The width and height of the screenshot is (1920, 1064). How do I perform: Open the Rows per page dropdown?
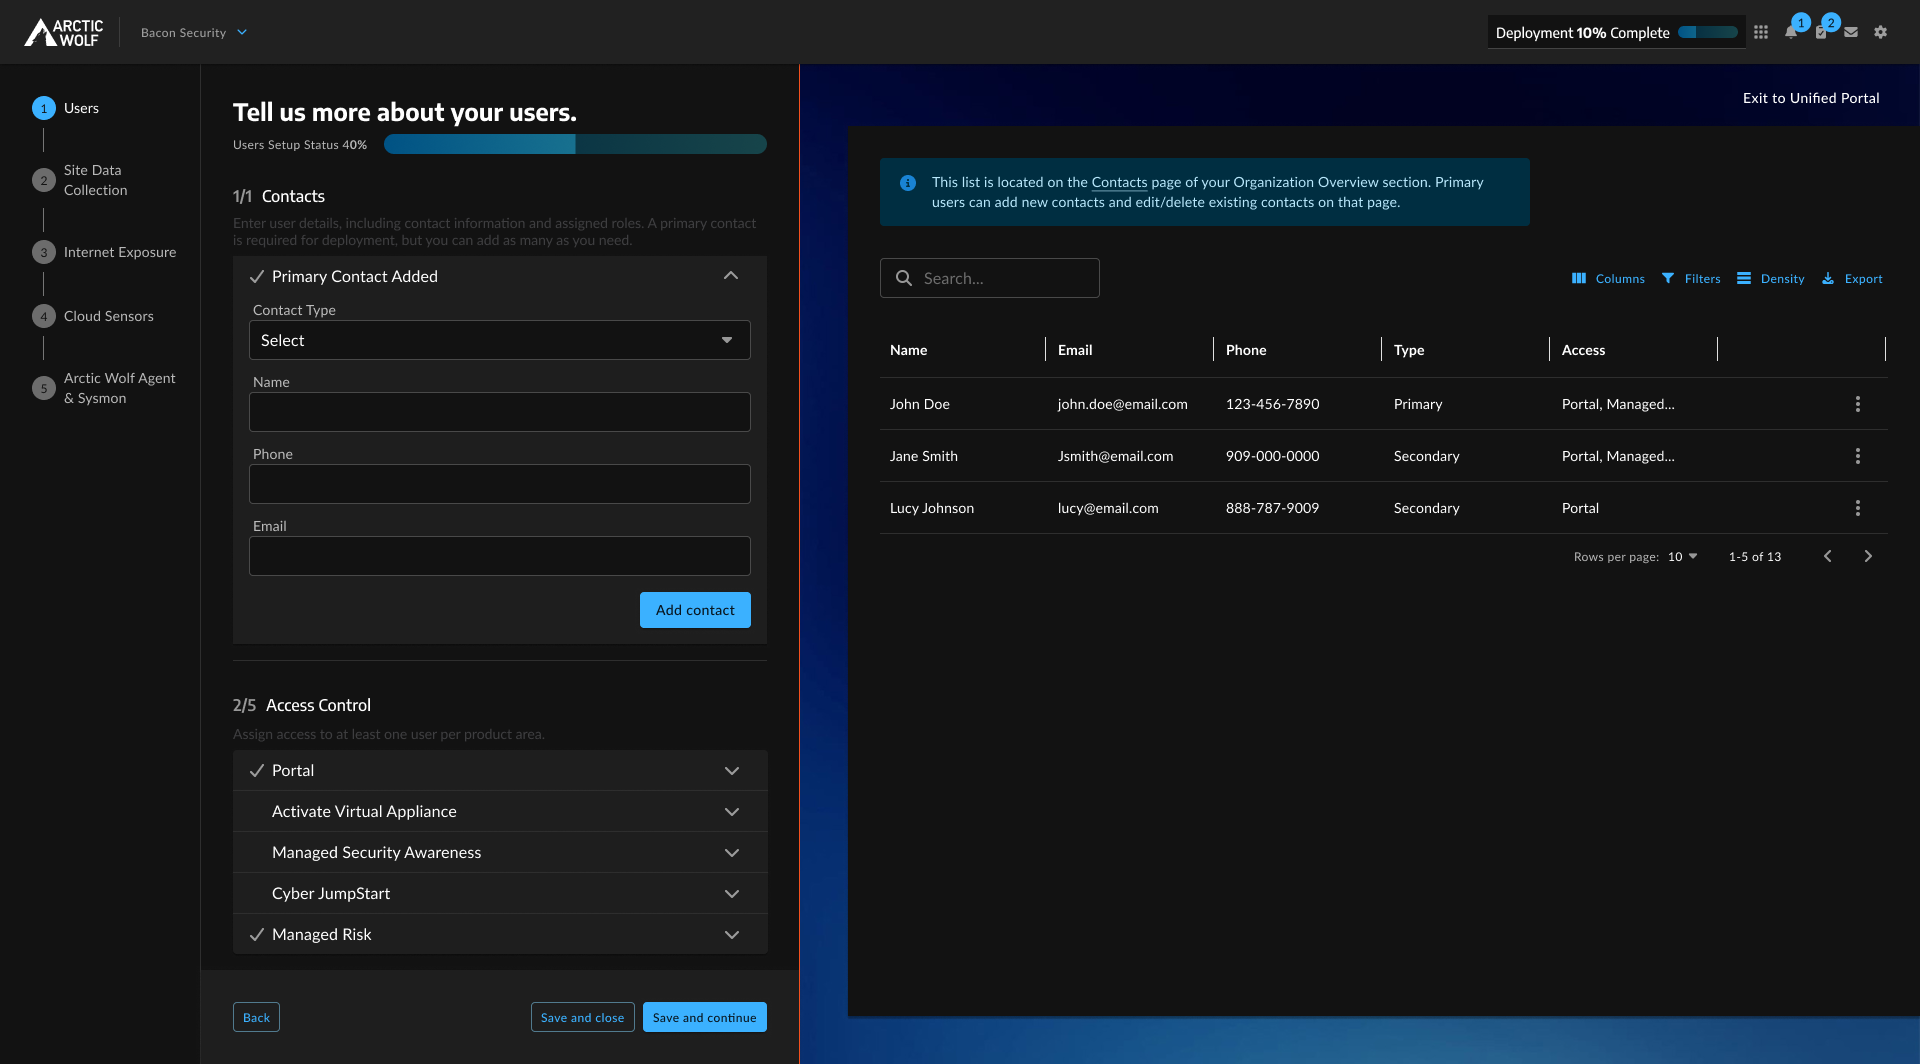(x=1683, y=557)
